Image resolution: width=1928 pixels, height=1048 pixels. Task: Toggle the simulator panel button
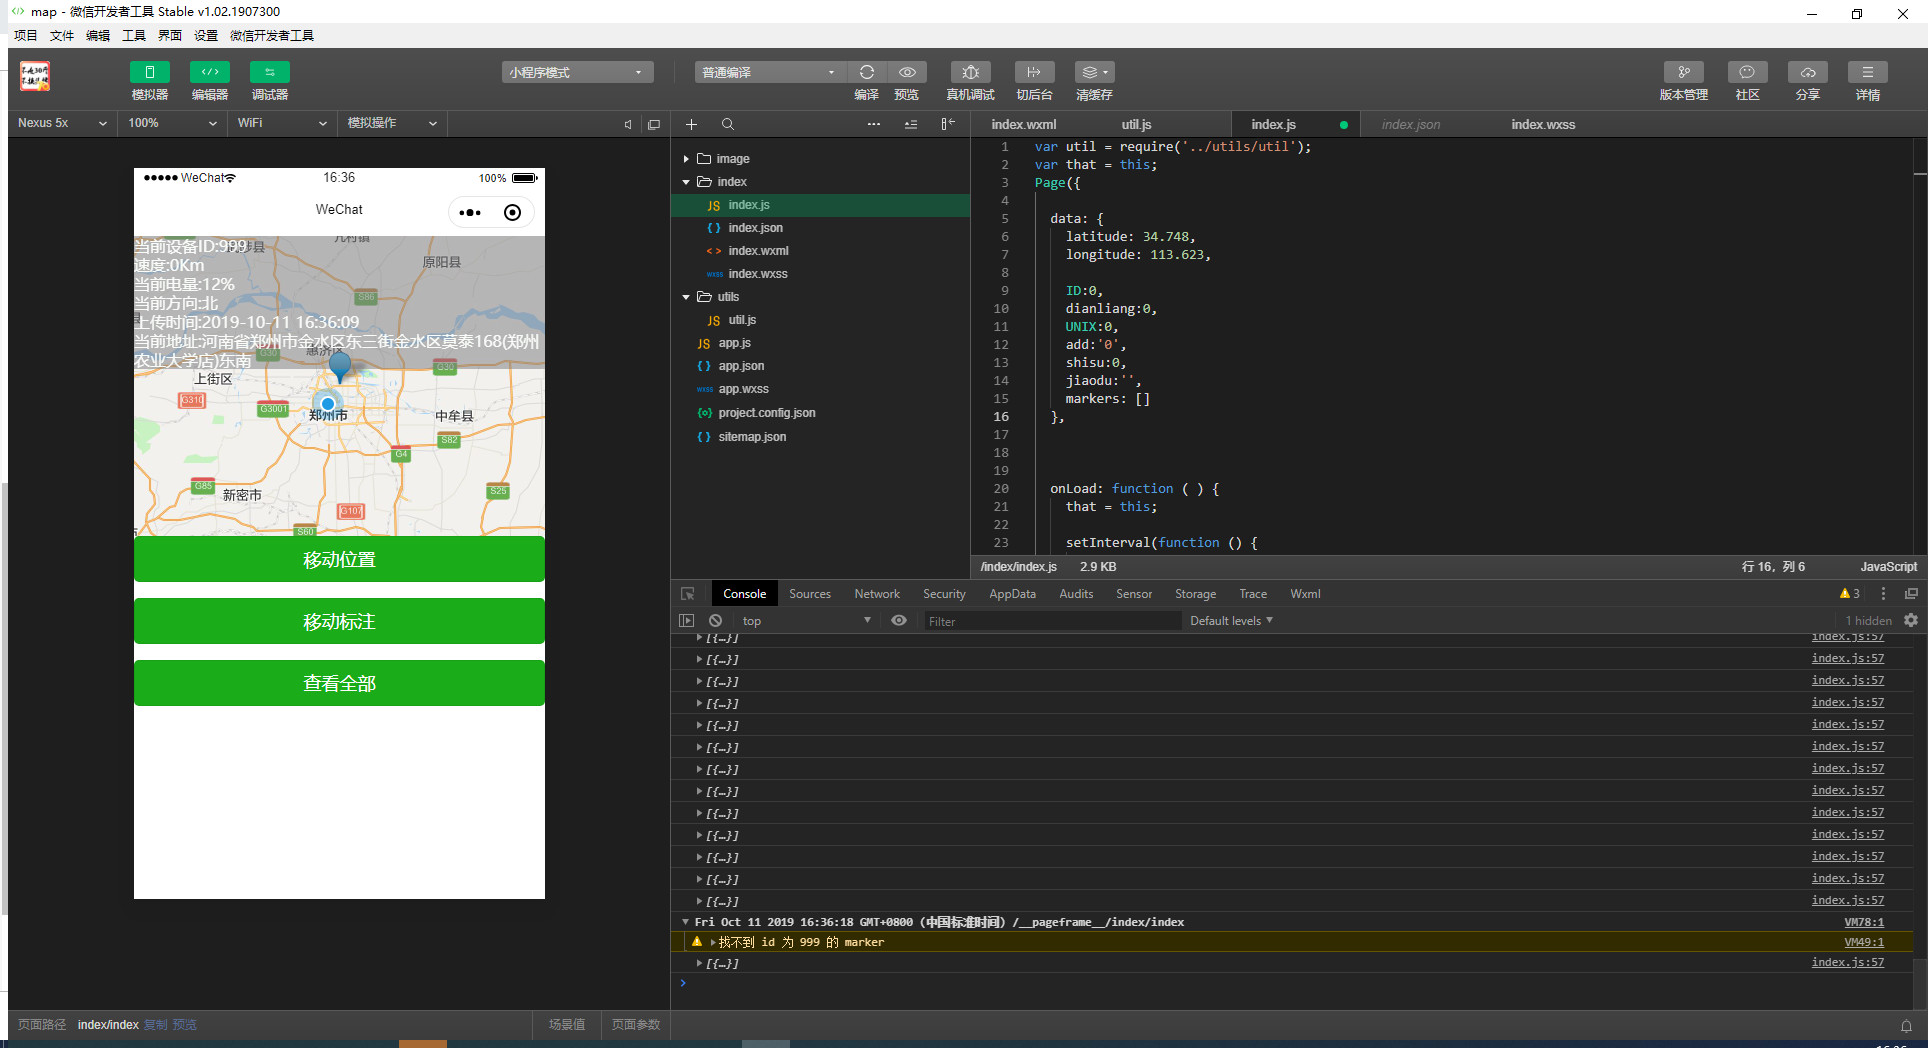(x=149, y=72)
